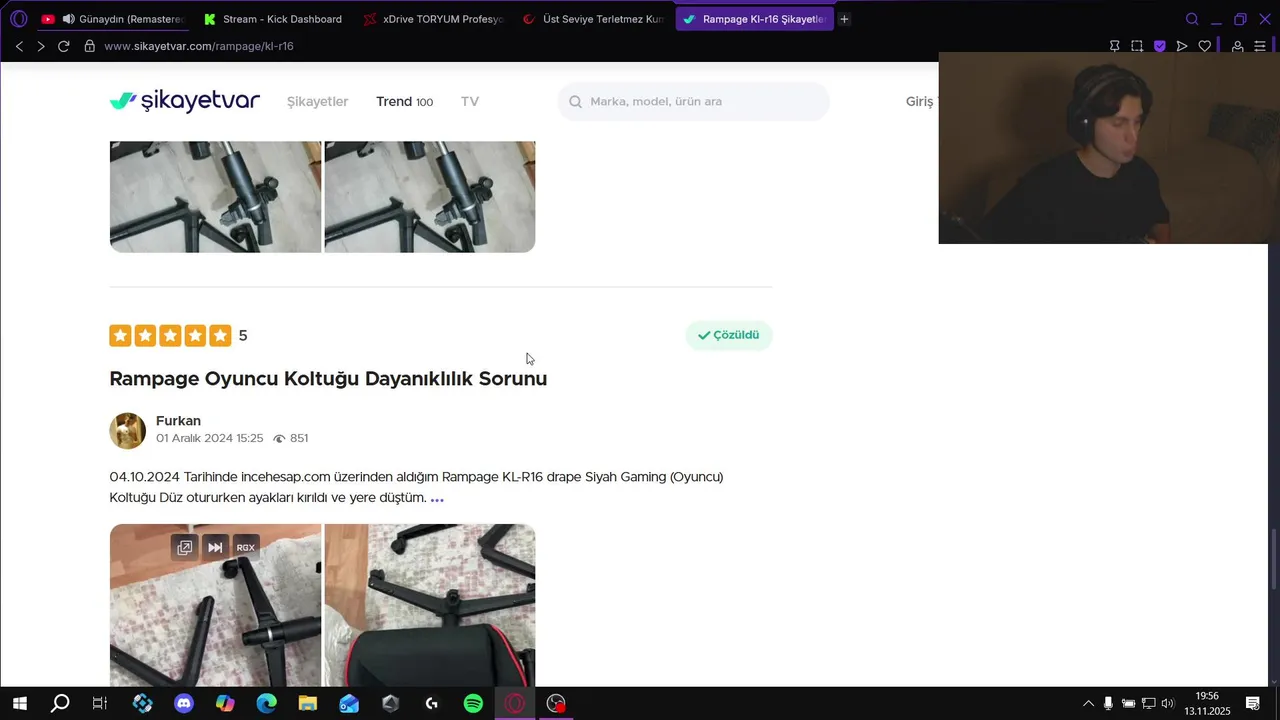Screen dimensions: 1280x720
Task: Switch to the Stream - Kick Dashboard tab
Action: [x=272, y=19]
